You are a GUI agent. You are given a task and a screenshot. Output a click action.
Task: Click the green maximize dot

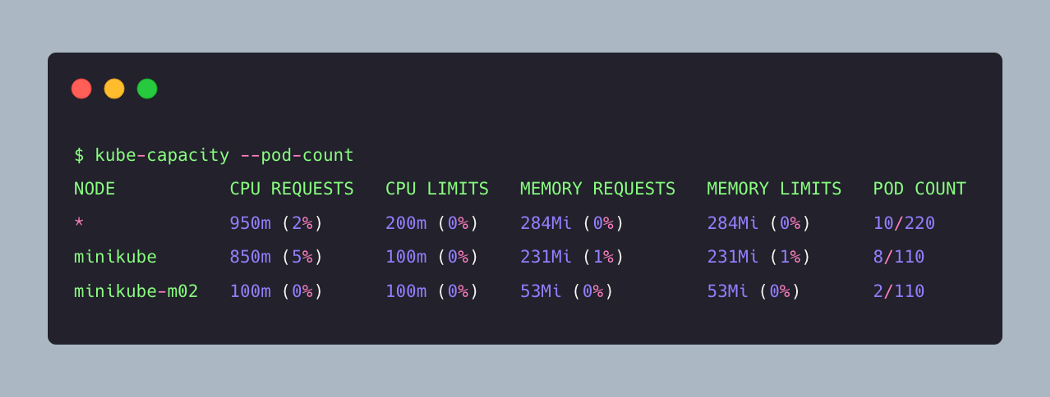147,88
